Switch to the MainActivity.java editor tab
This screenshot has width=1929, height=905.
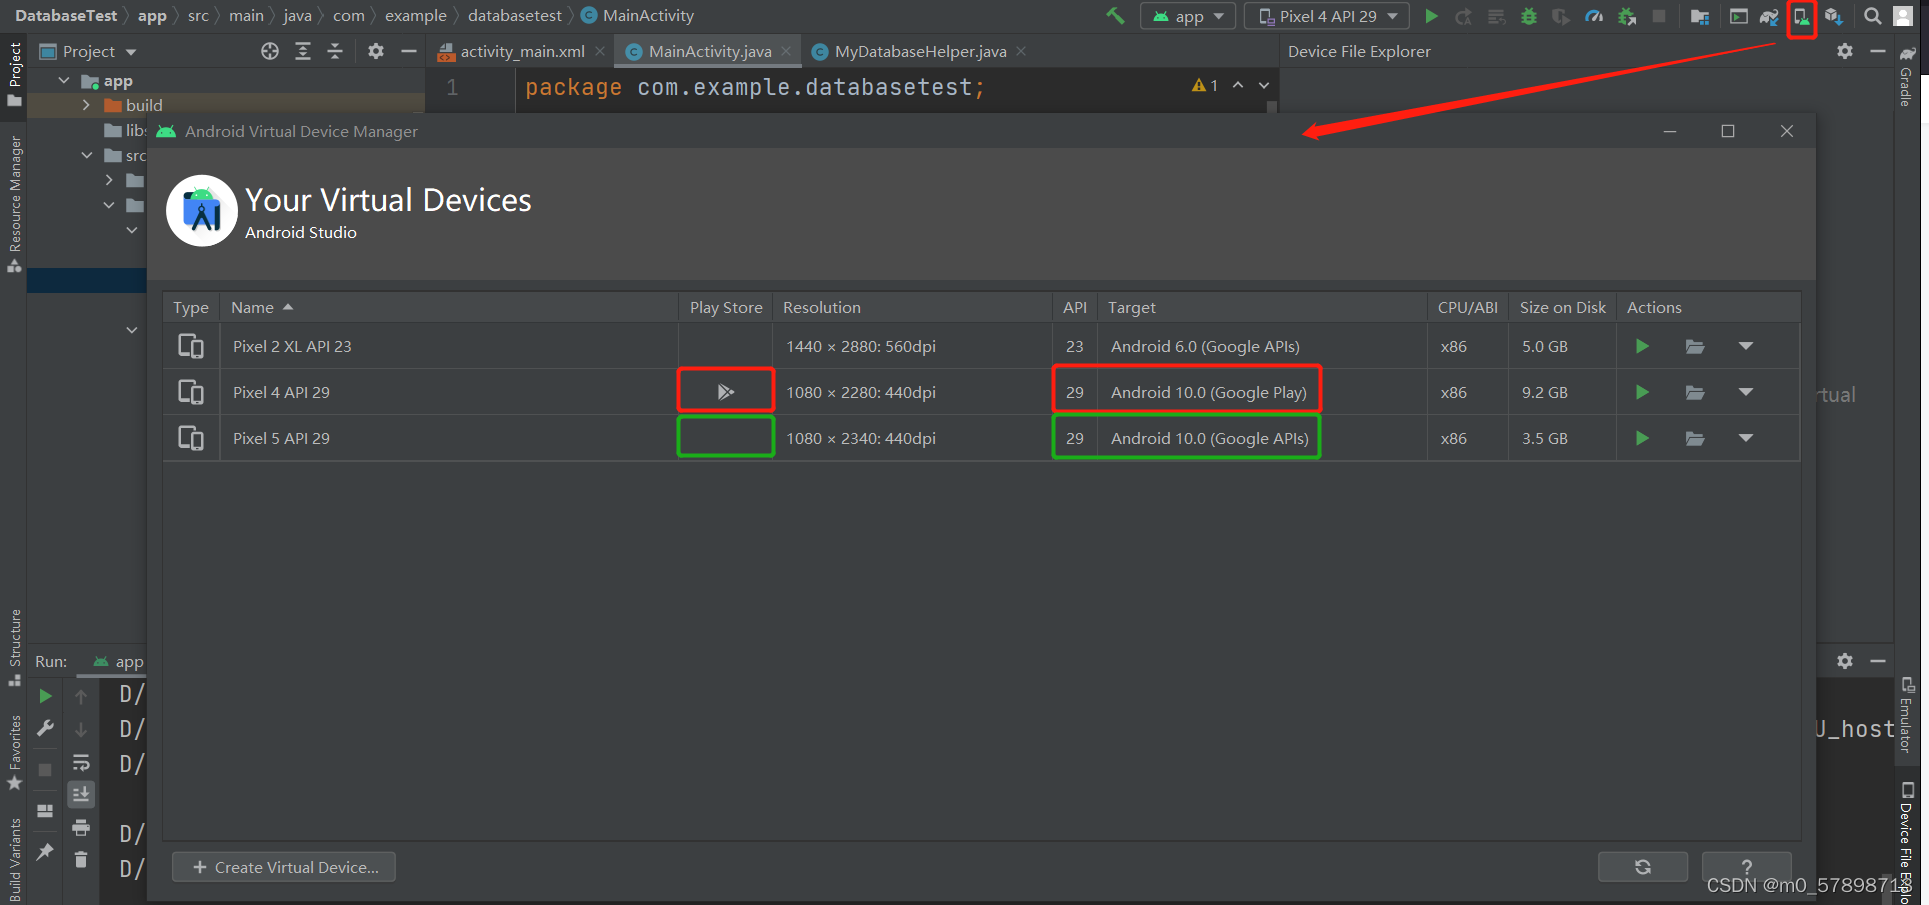tap(710, 51)
